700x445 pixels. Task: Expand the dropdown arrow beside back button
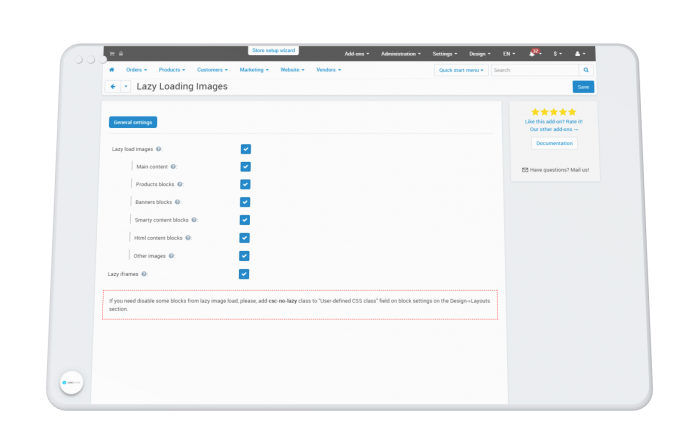126,87
